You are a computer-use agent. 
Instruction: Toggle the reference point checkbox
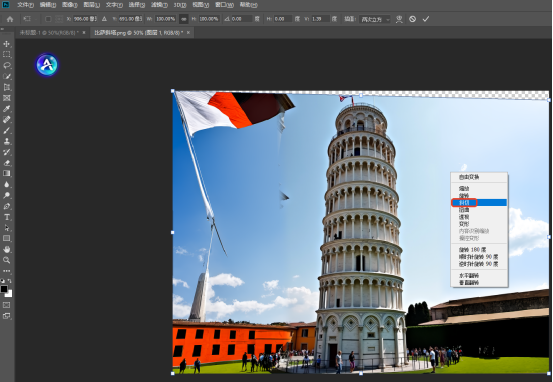coord(48,19)
